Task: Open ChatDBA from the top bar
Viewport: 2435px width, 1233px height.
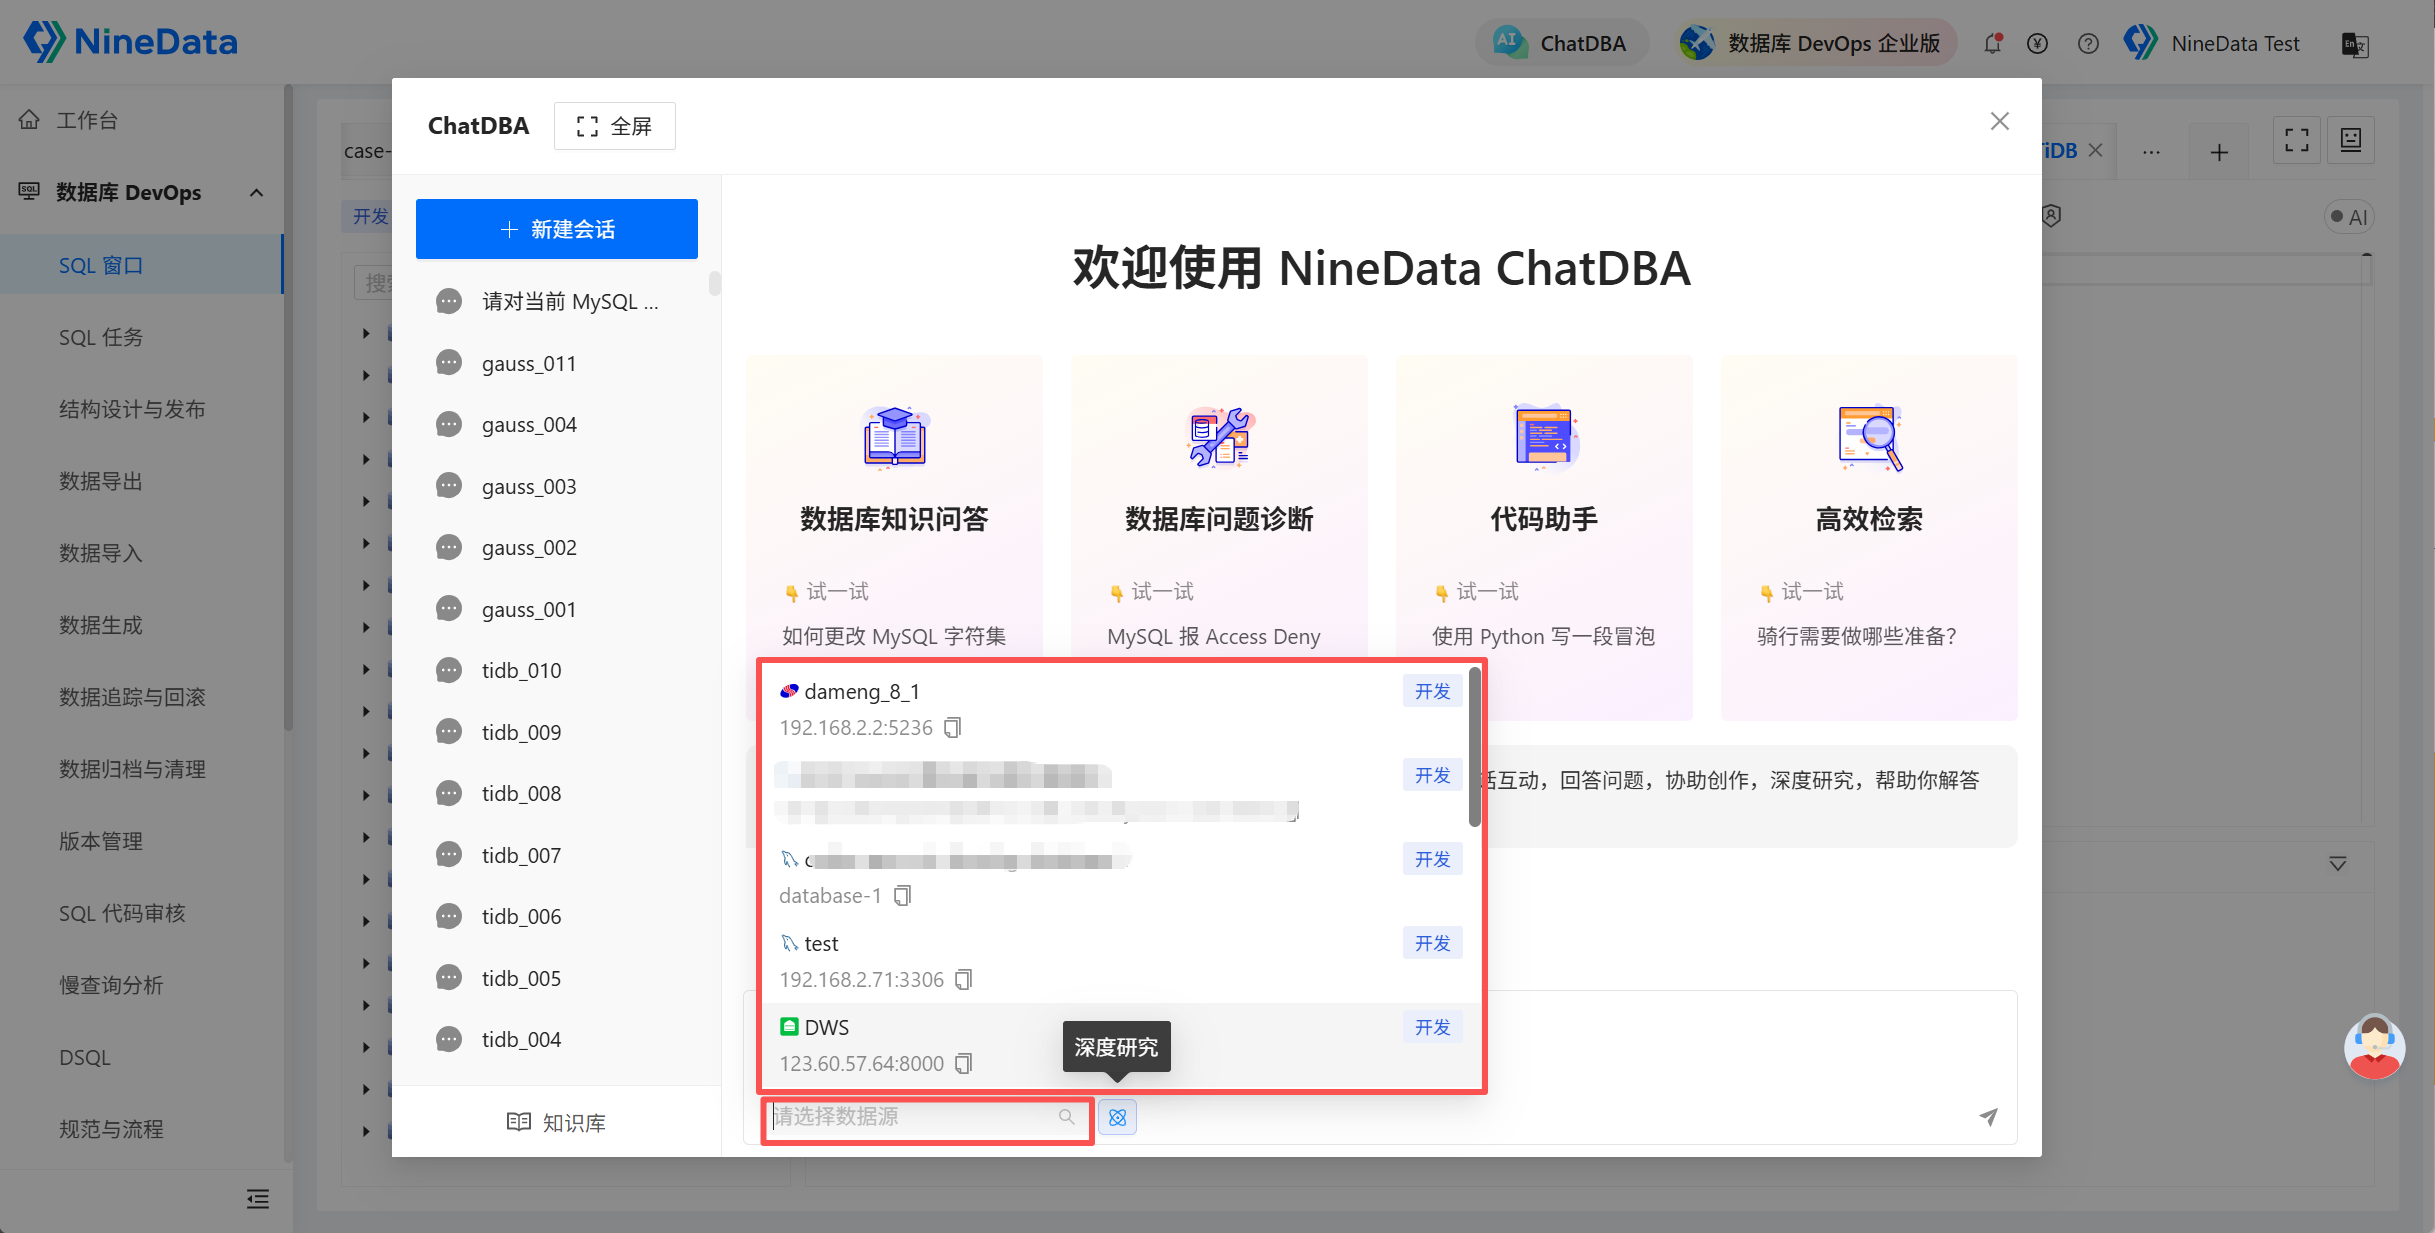Action: pyautogui.click(x=1561, y=43)
